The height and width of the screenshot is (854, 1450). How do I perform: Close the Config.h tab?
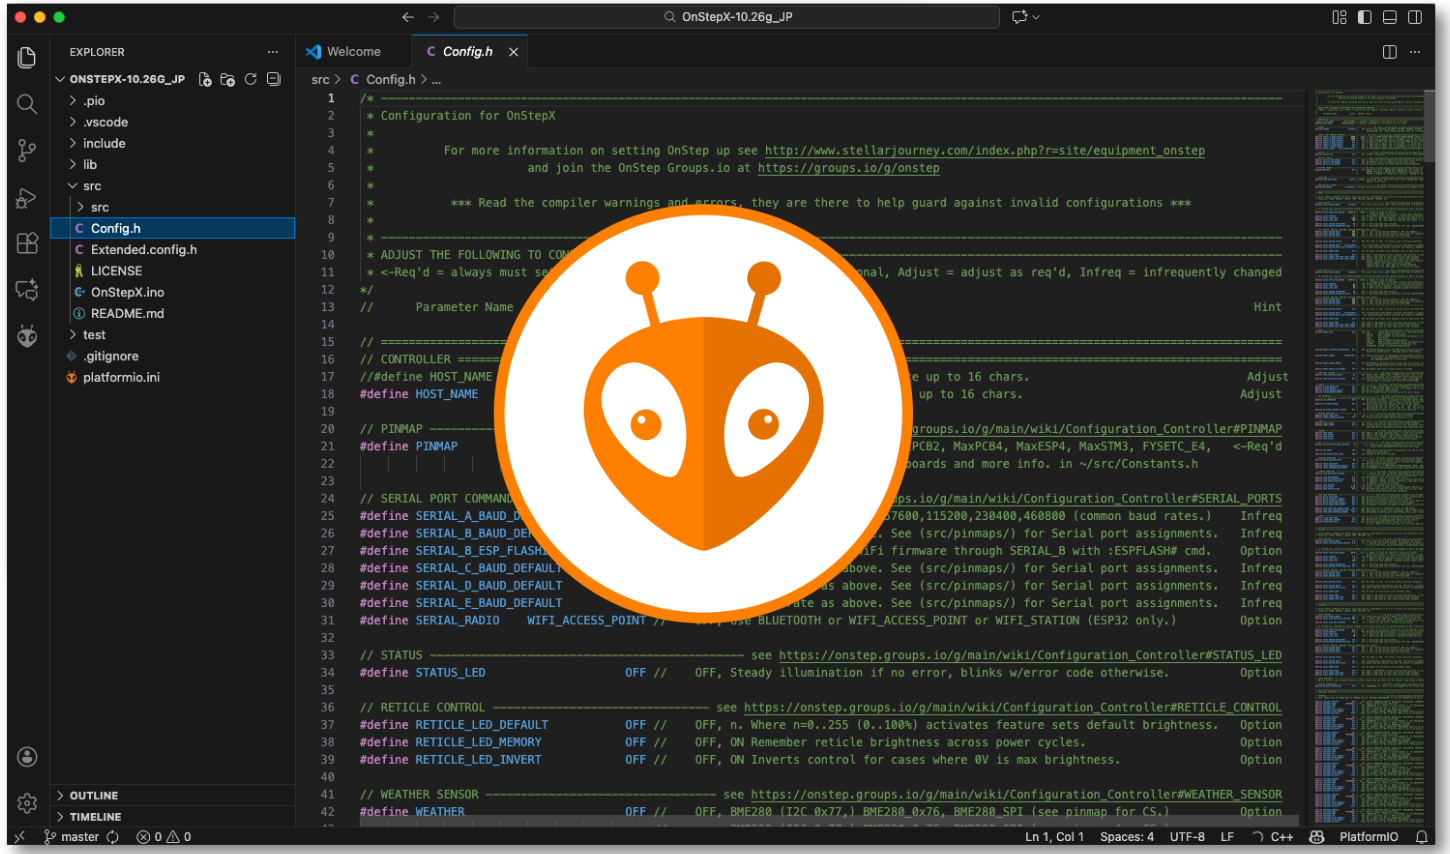click(x=513, y=52)
